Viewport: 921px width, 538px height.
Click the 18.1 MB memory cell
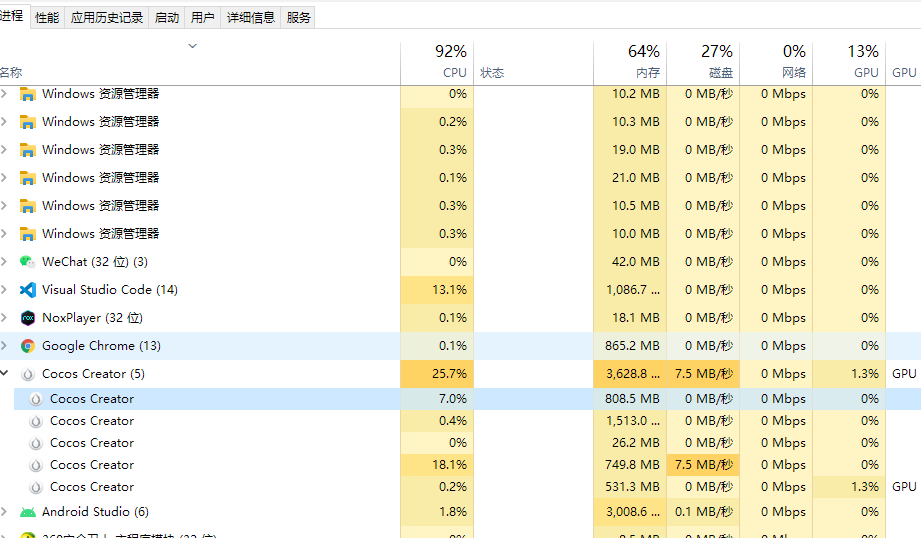pyautogui.click(x=630, y=318)
